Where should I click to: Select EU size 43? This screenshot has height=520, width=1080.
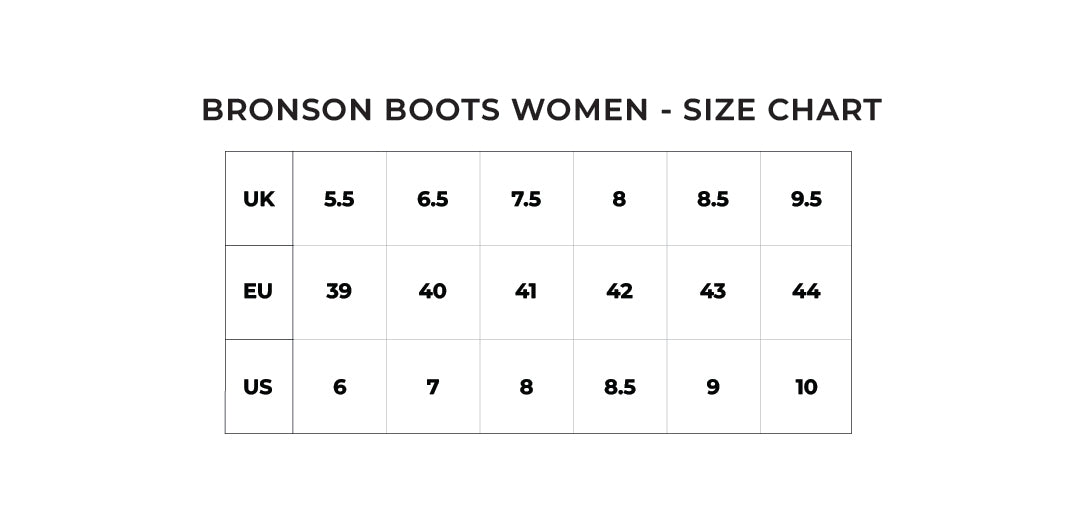(713, 292)
